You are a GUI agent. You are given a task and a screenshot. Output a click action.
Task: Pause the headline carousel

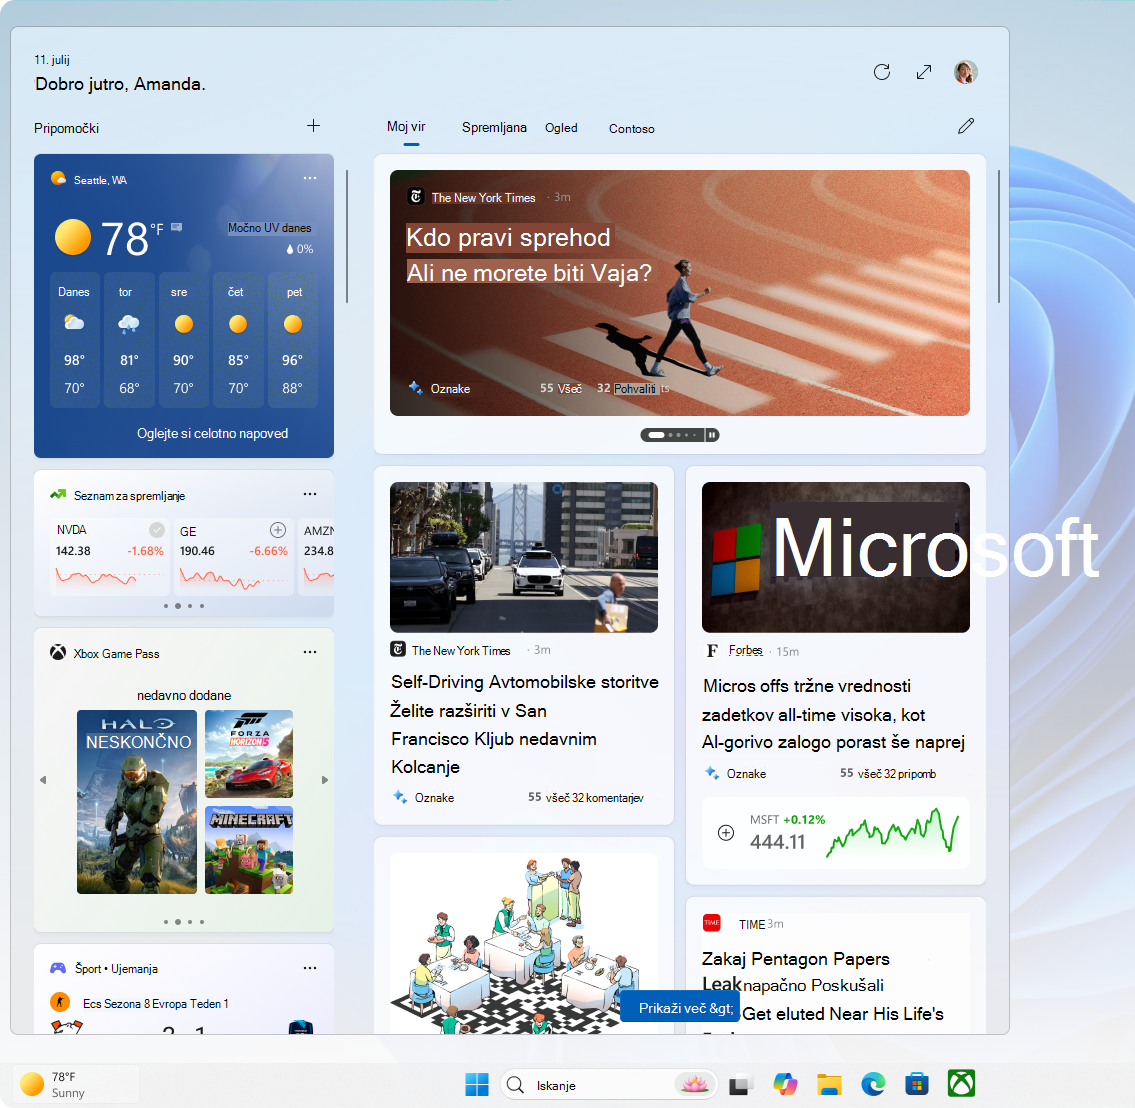pos(712,435)
